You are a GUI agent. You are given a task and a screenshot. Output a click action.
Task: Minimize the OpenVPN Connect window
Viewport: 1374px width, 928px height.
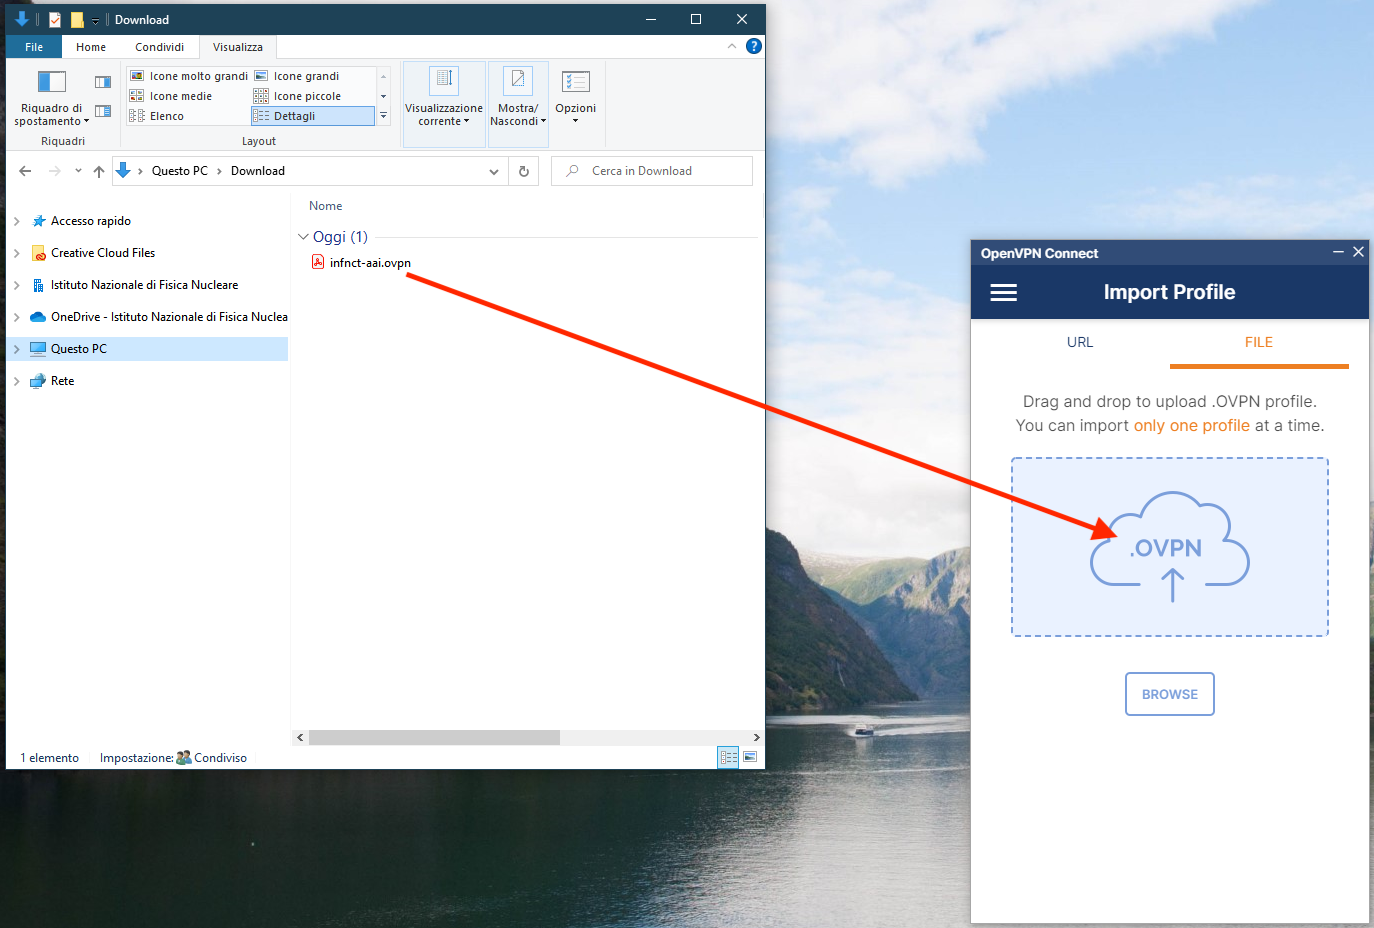(1338, 252)
